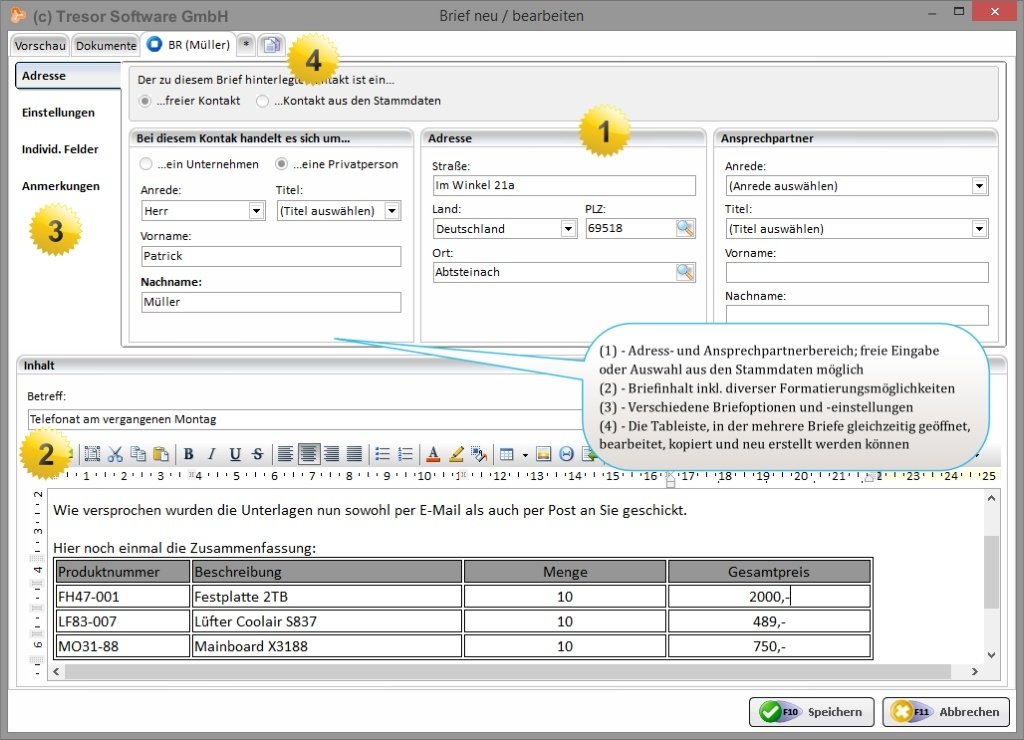Switch to the Vorschau tab
1024x740 pixels.
point(40,45)
